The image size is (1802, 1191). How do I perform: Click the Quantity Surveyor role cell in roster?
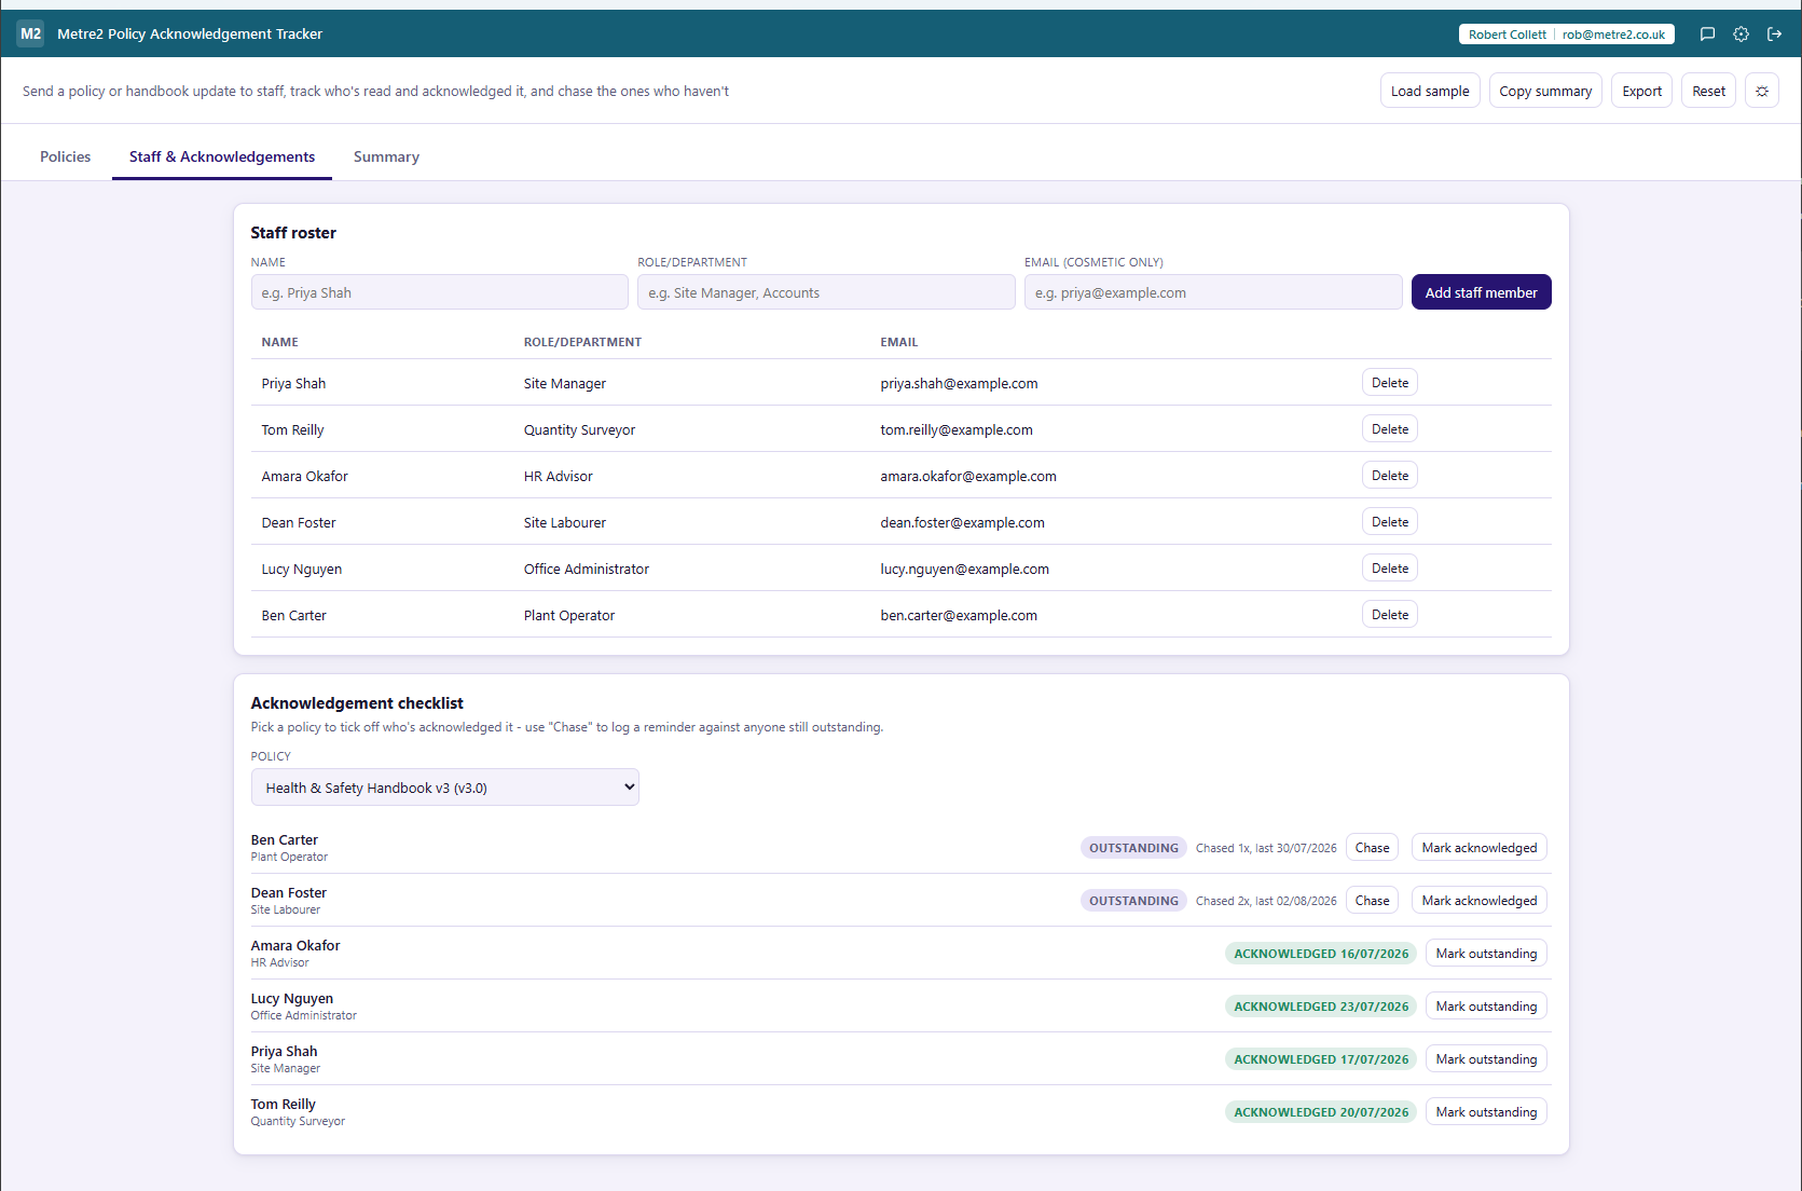pos(579,430)
